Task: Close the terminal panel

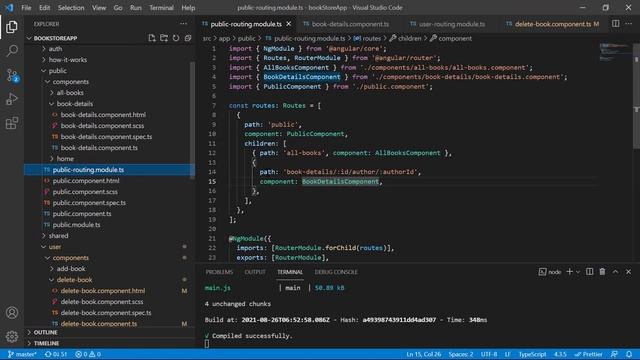Action: [629, 272]
